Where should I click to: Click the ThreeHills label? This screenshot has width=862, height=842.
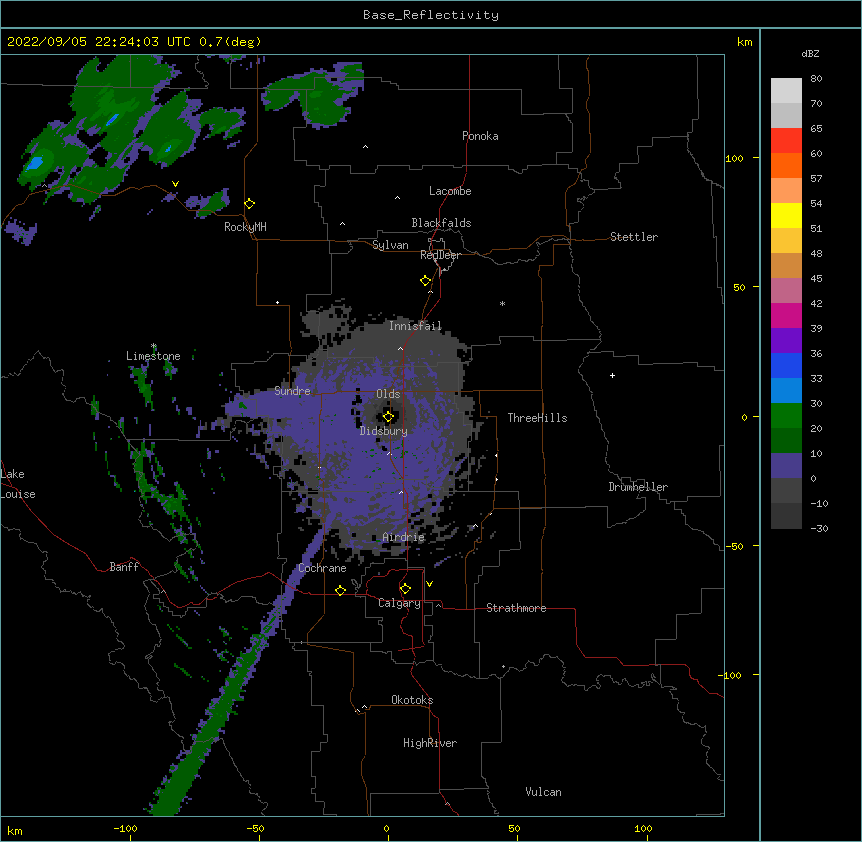tap(537, 418)
